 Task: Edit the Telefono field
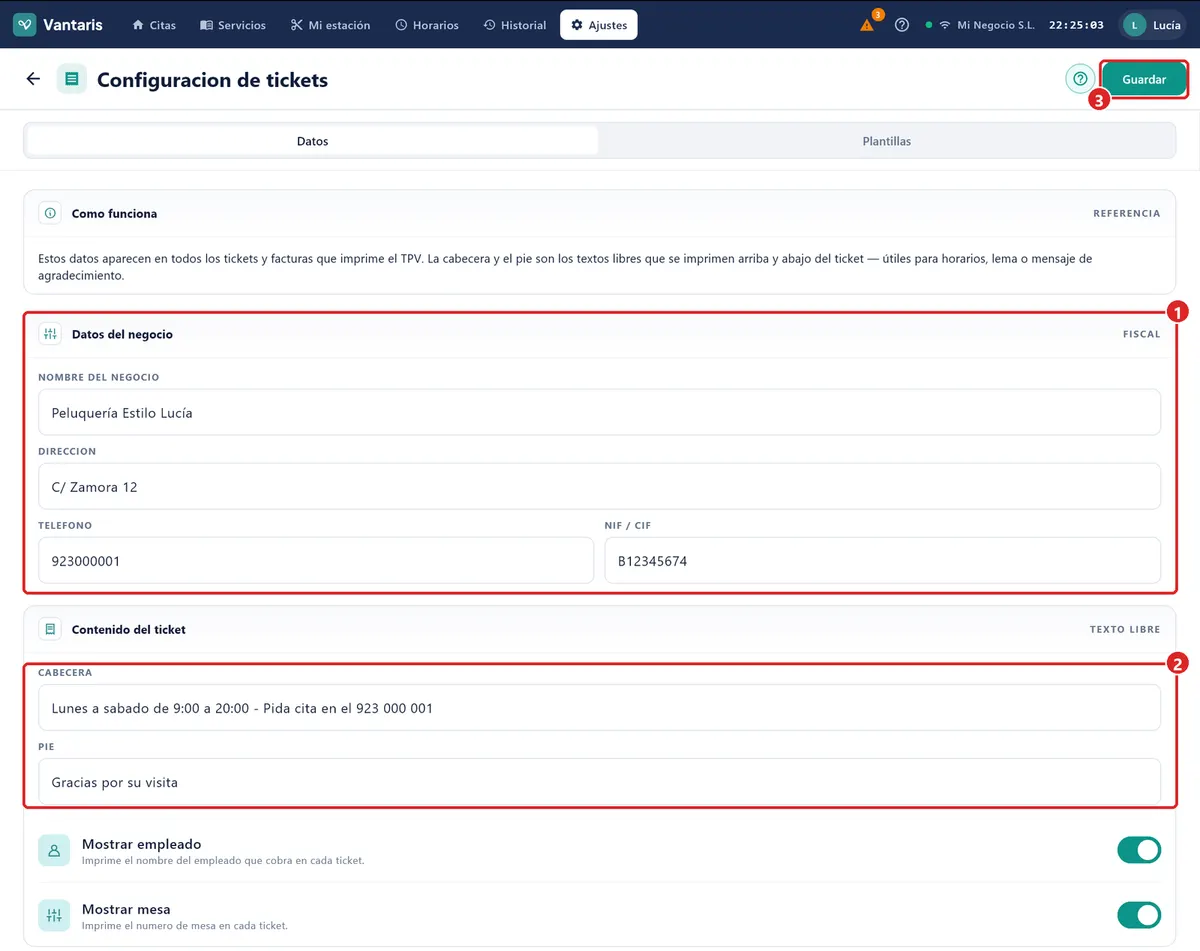pyautogui.click(x=316, y=560)
